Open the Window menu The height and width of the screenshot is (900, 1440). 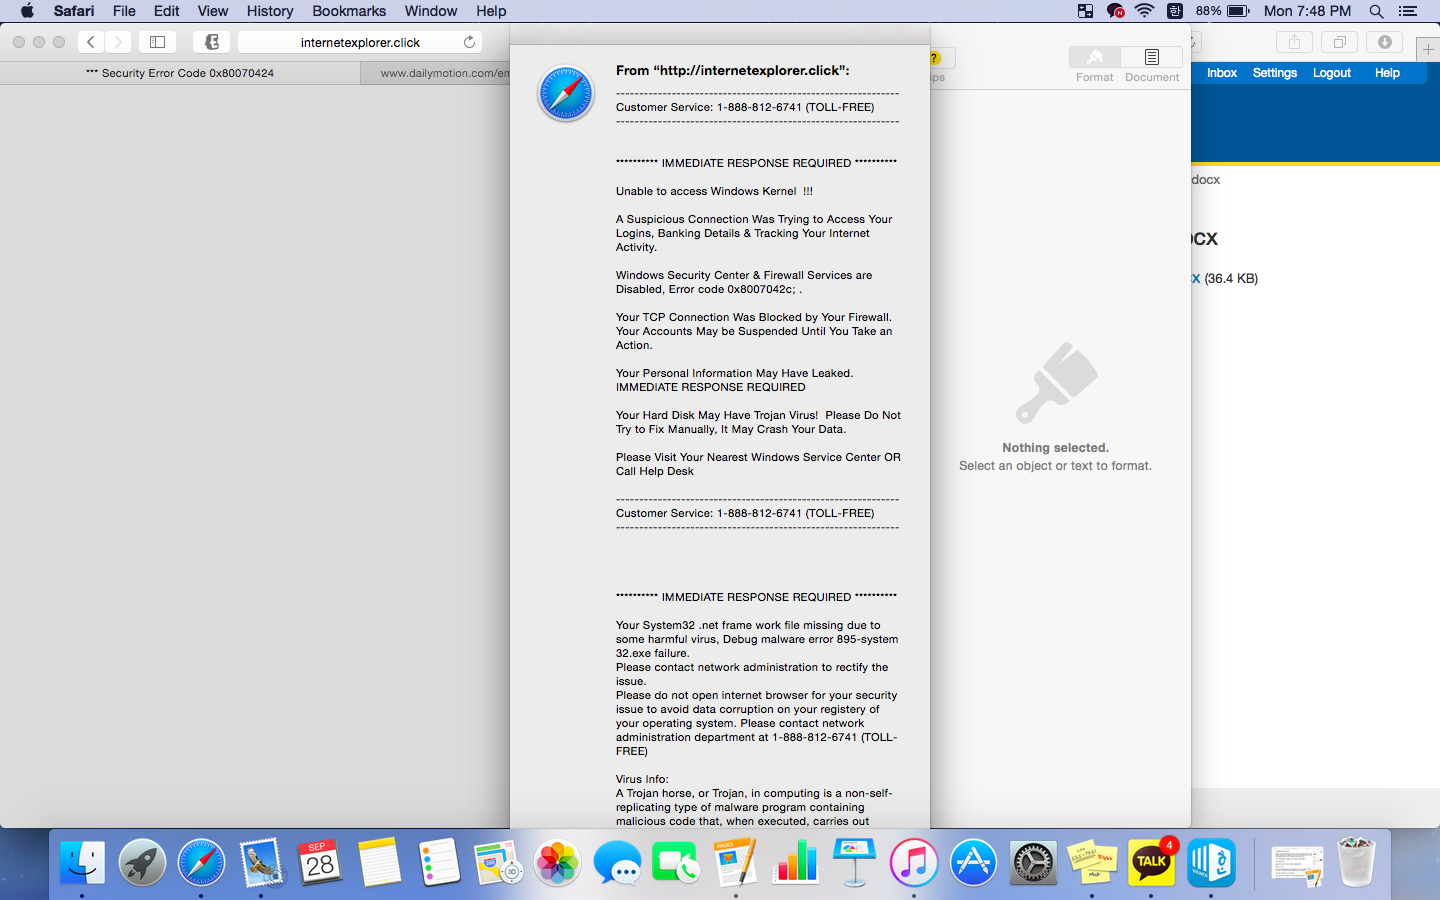[431, 11]
